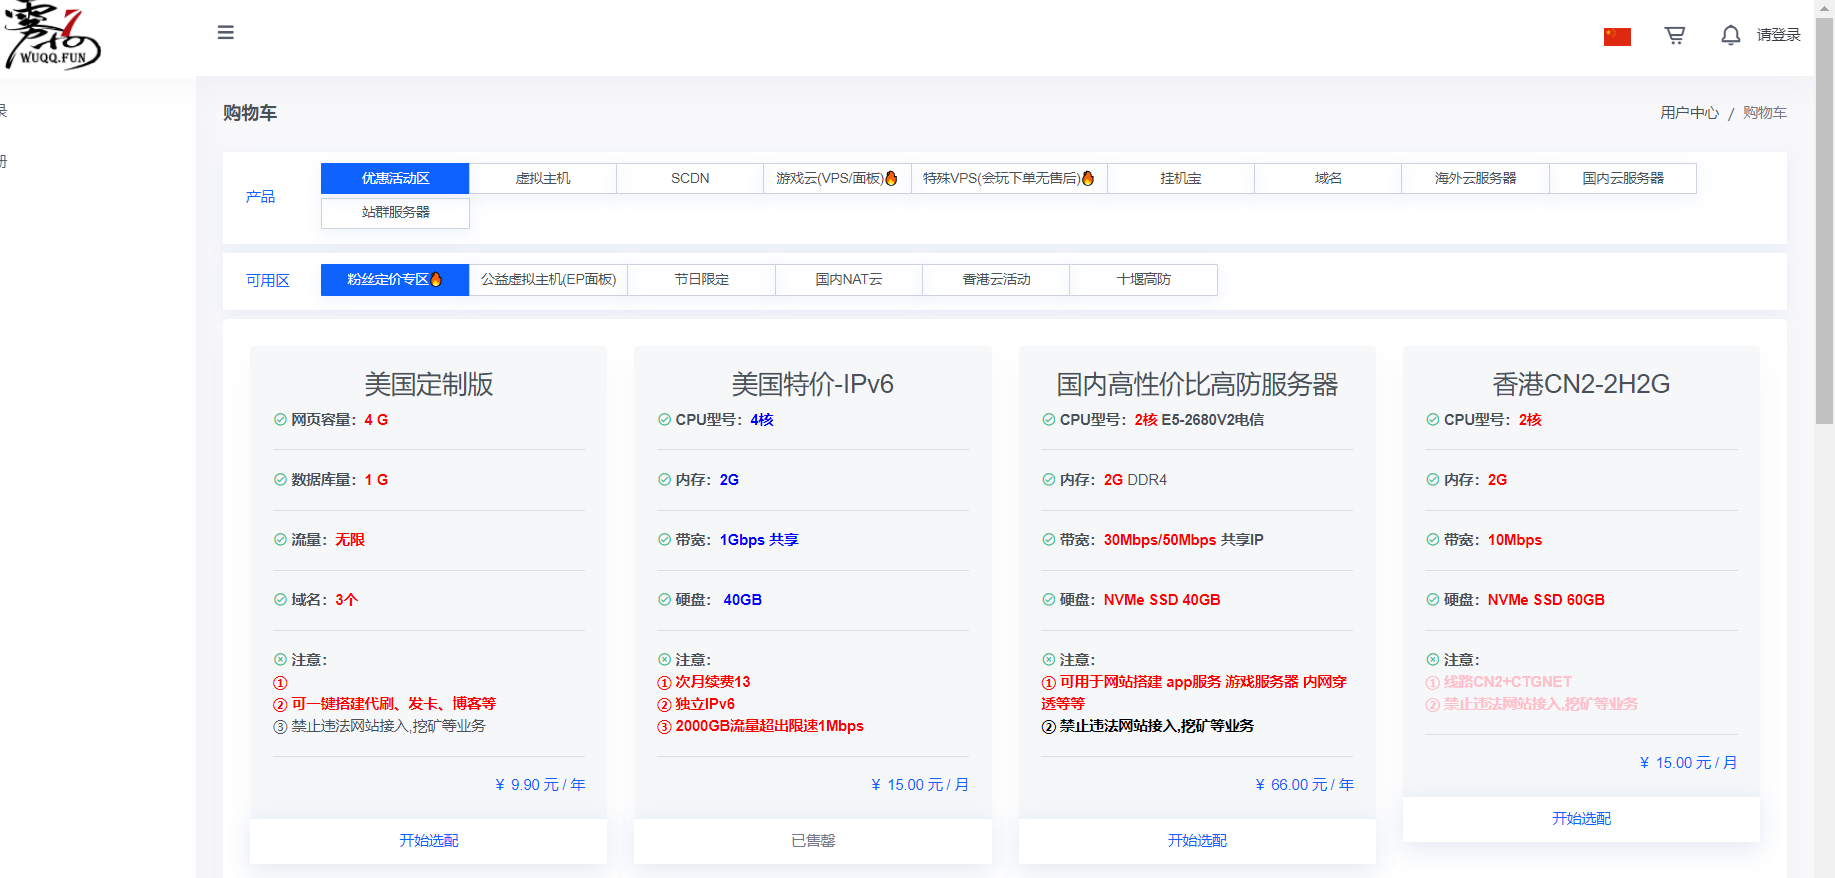
Task: Open the shopping cart icon
Action: (1675, 35)
